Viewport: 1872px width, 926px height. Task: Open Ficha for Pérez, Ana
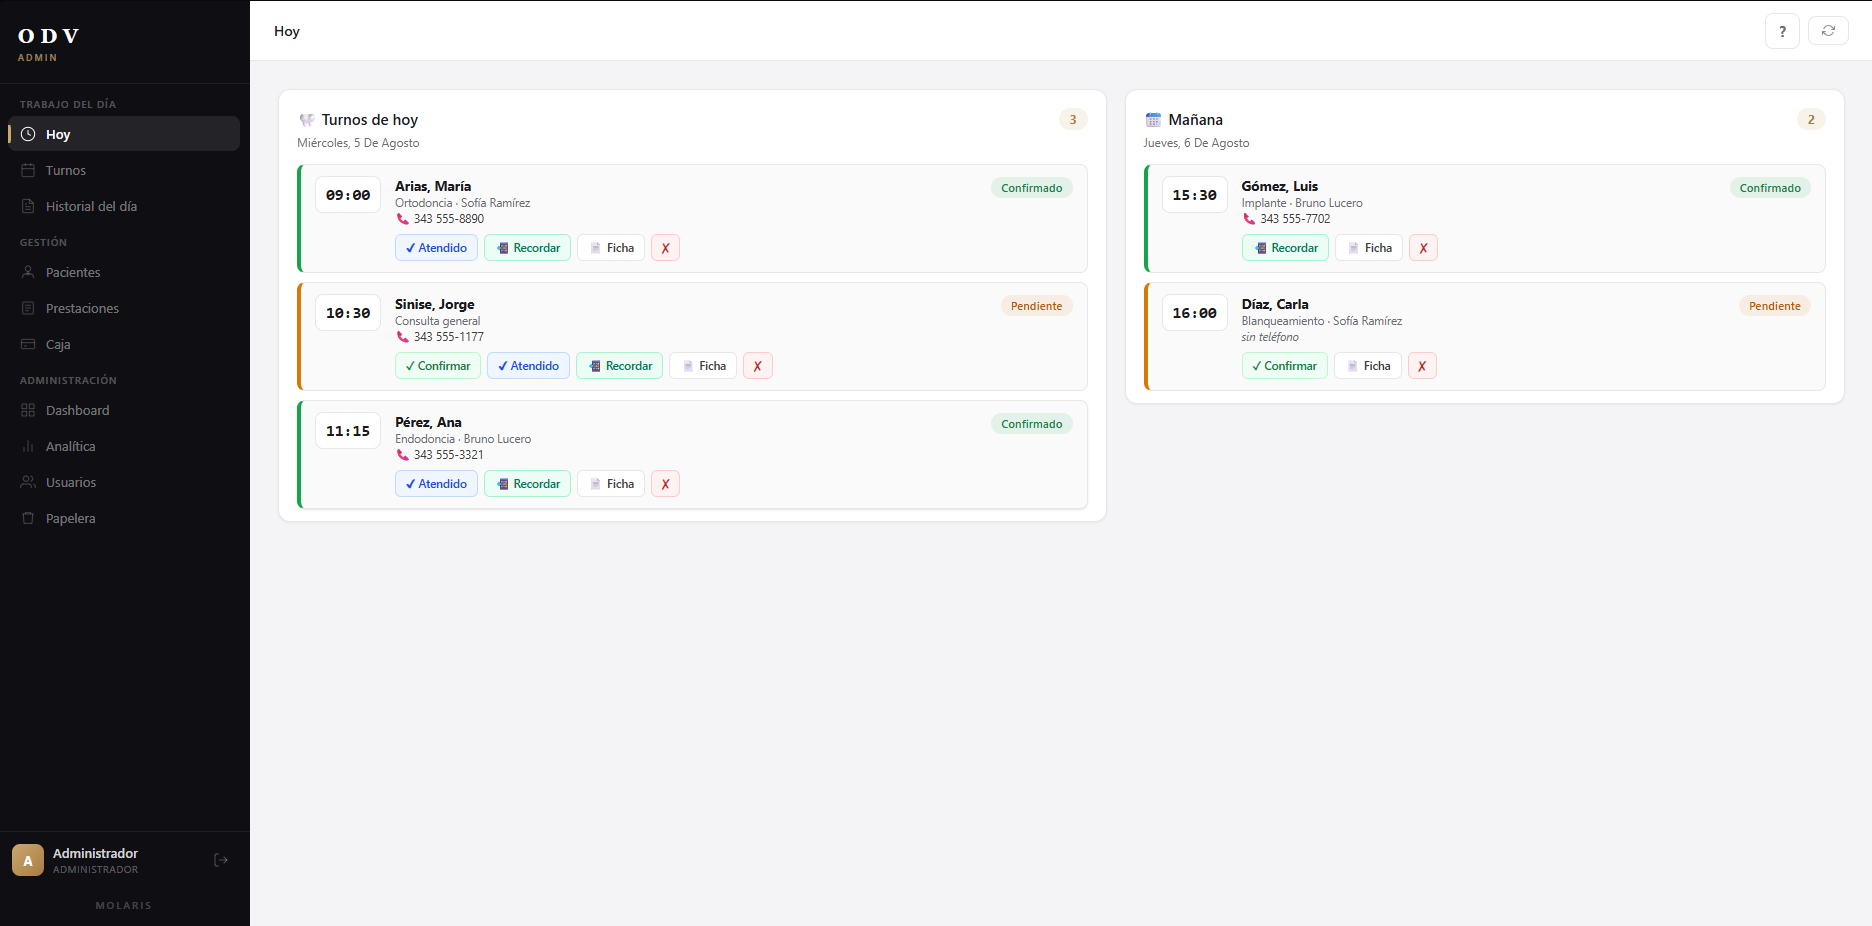tap(611, 484)
